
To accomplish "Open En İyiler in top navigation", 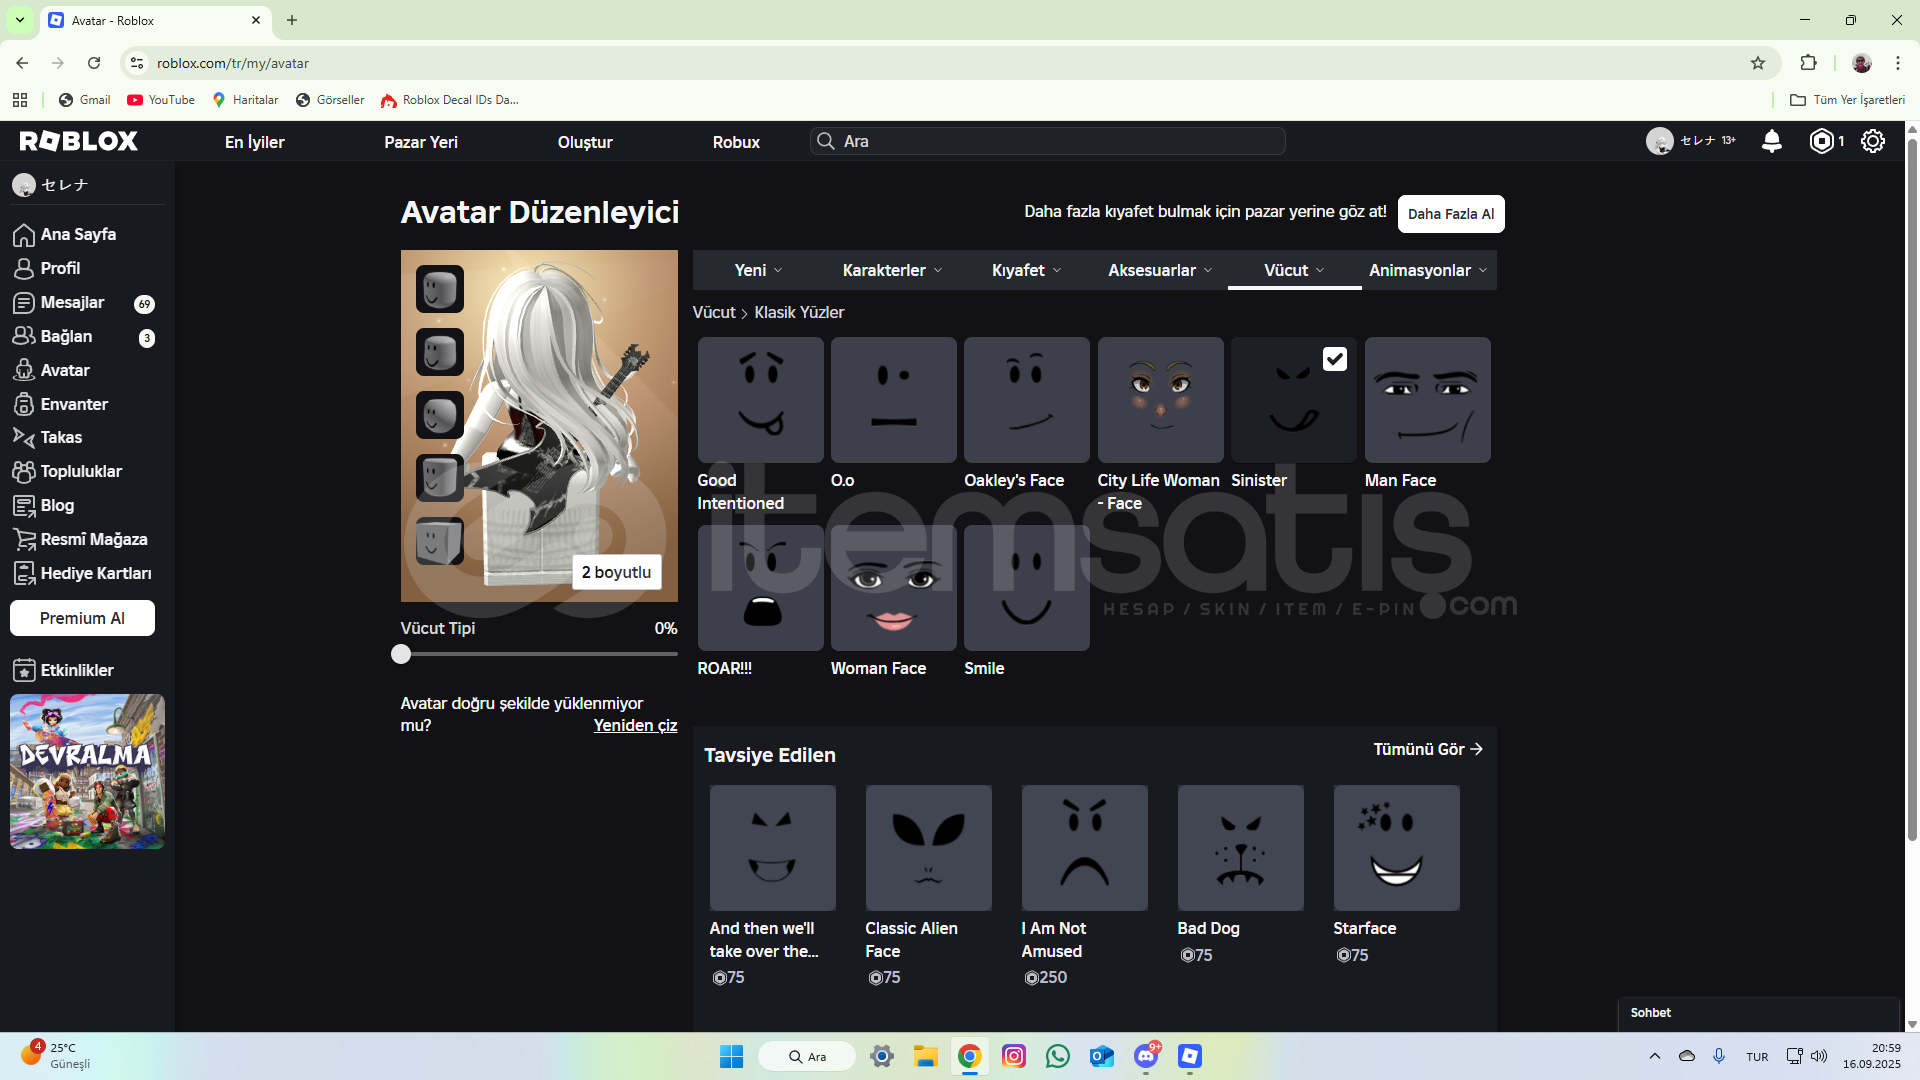I will click(x=254, y=142).
